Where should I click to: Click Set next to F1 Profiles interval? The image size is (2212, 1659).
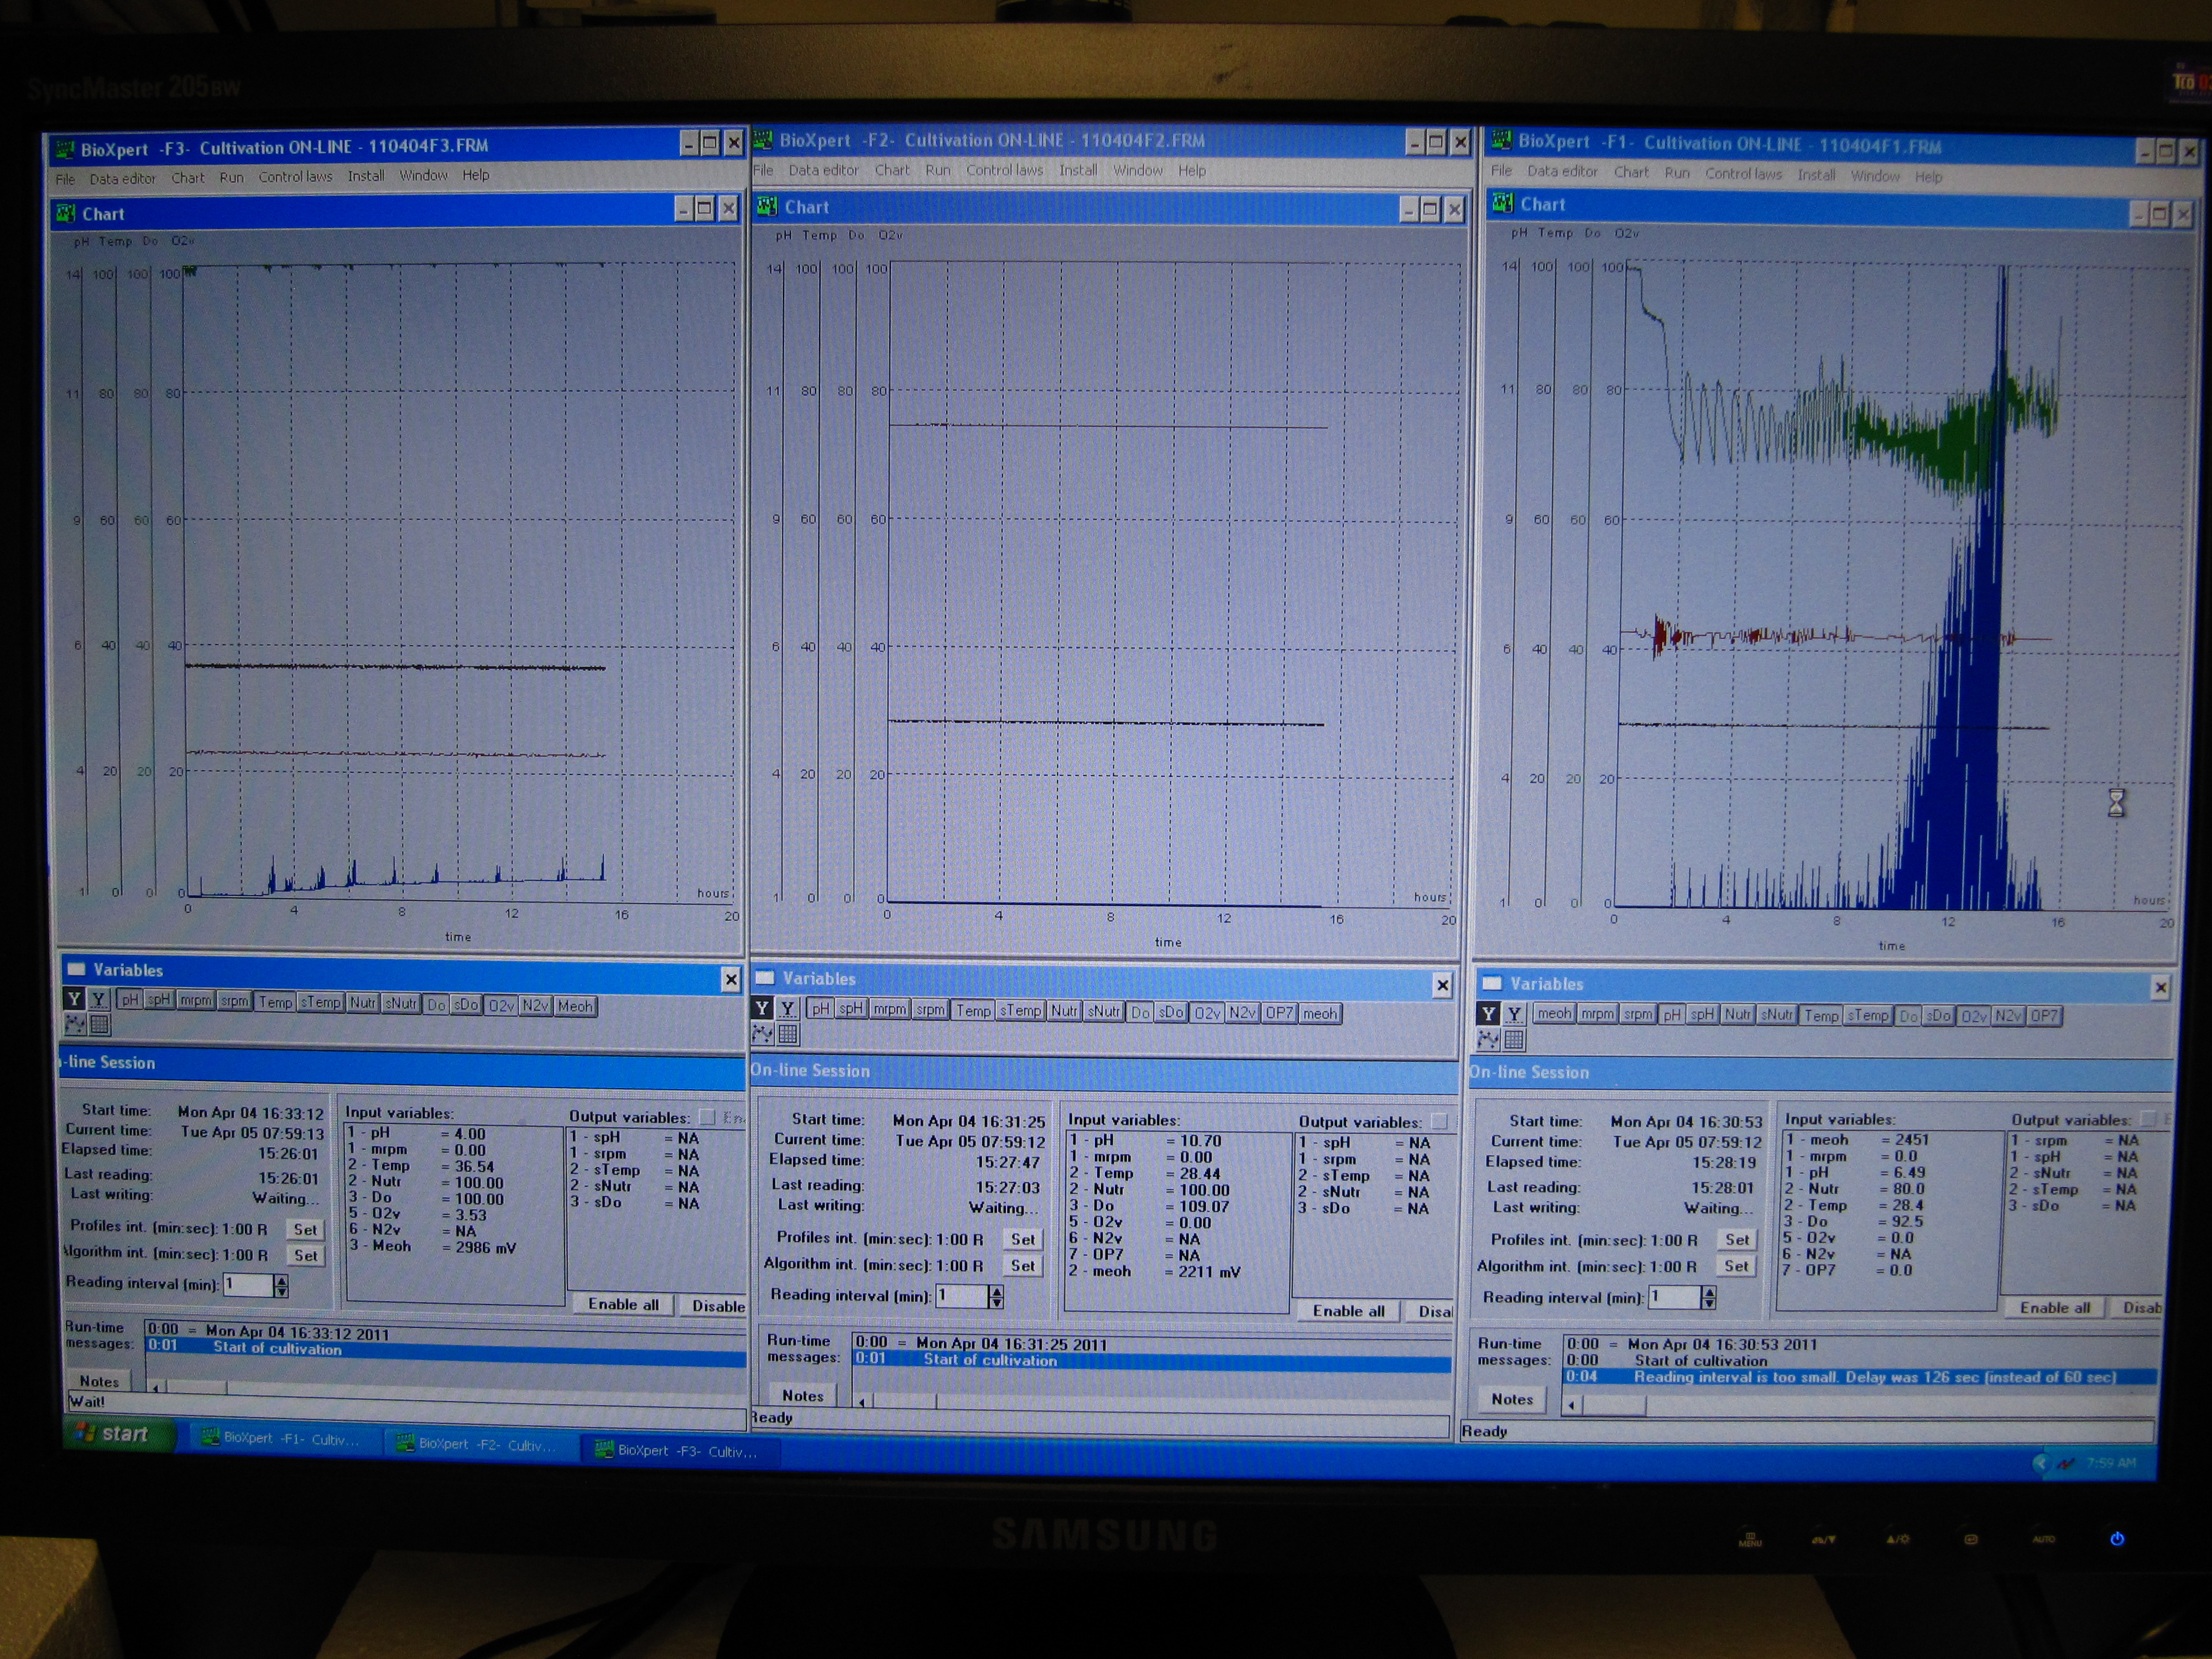(x=1737, y=1239)
